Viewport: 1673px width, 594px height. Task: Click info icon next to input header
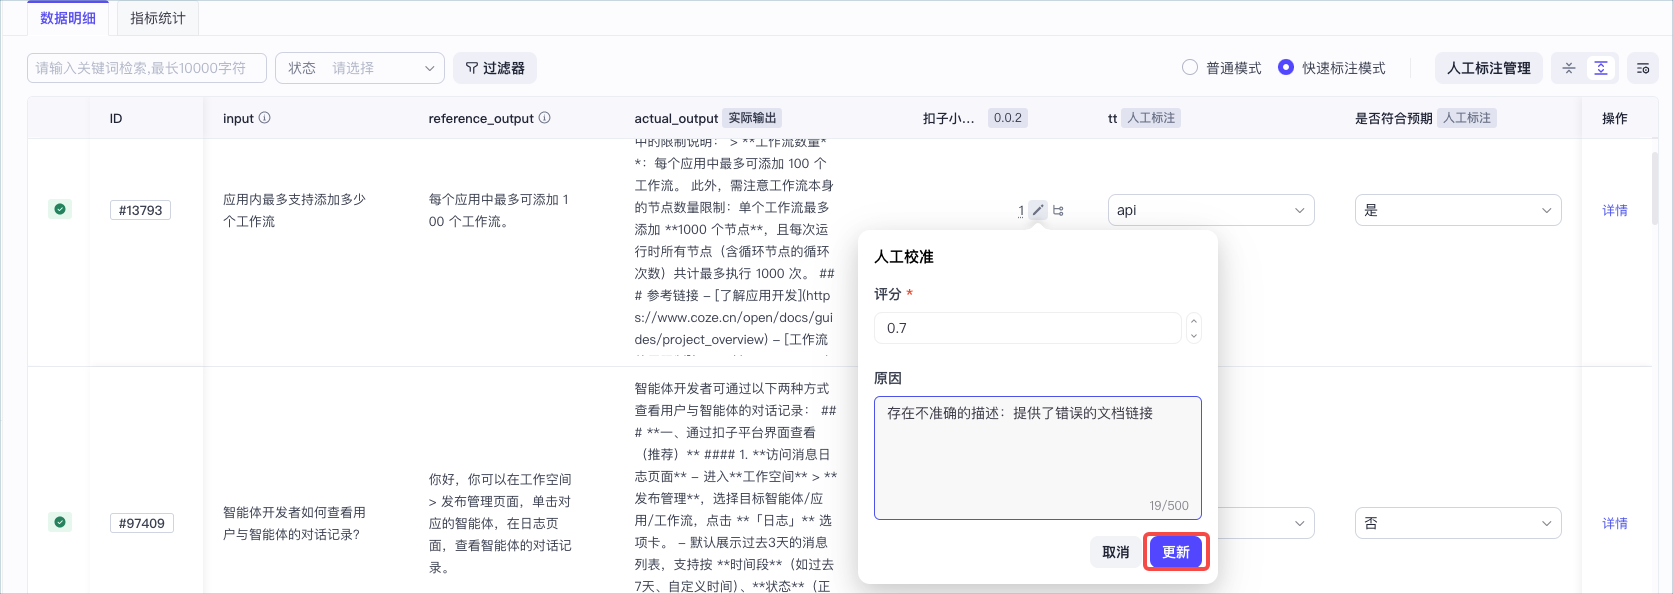(264, 118)
